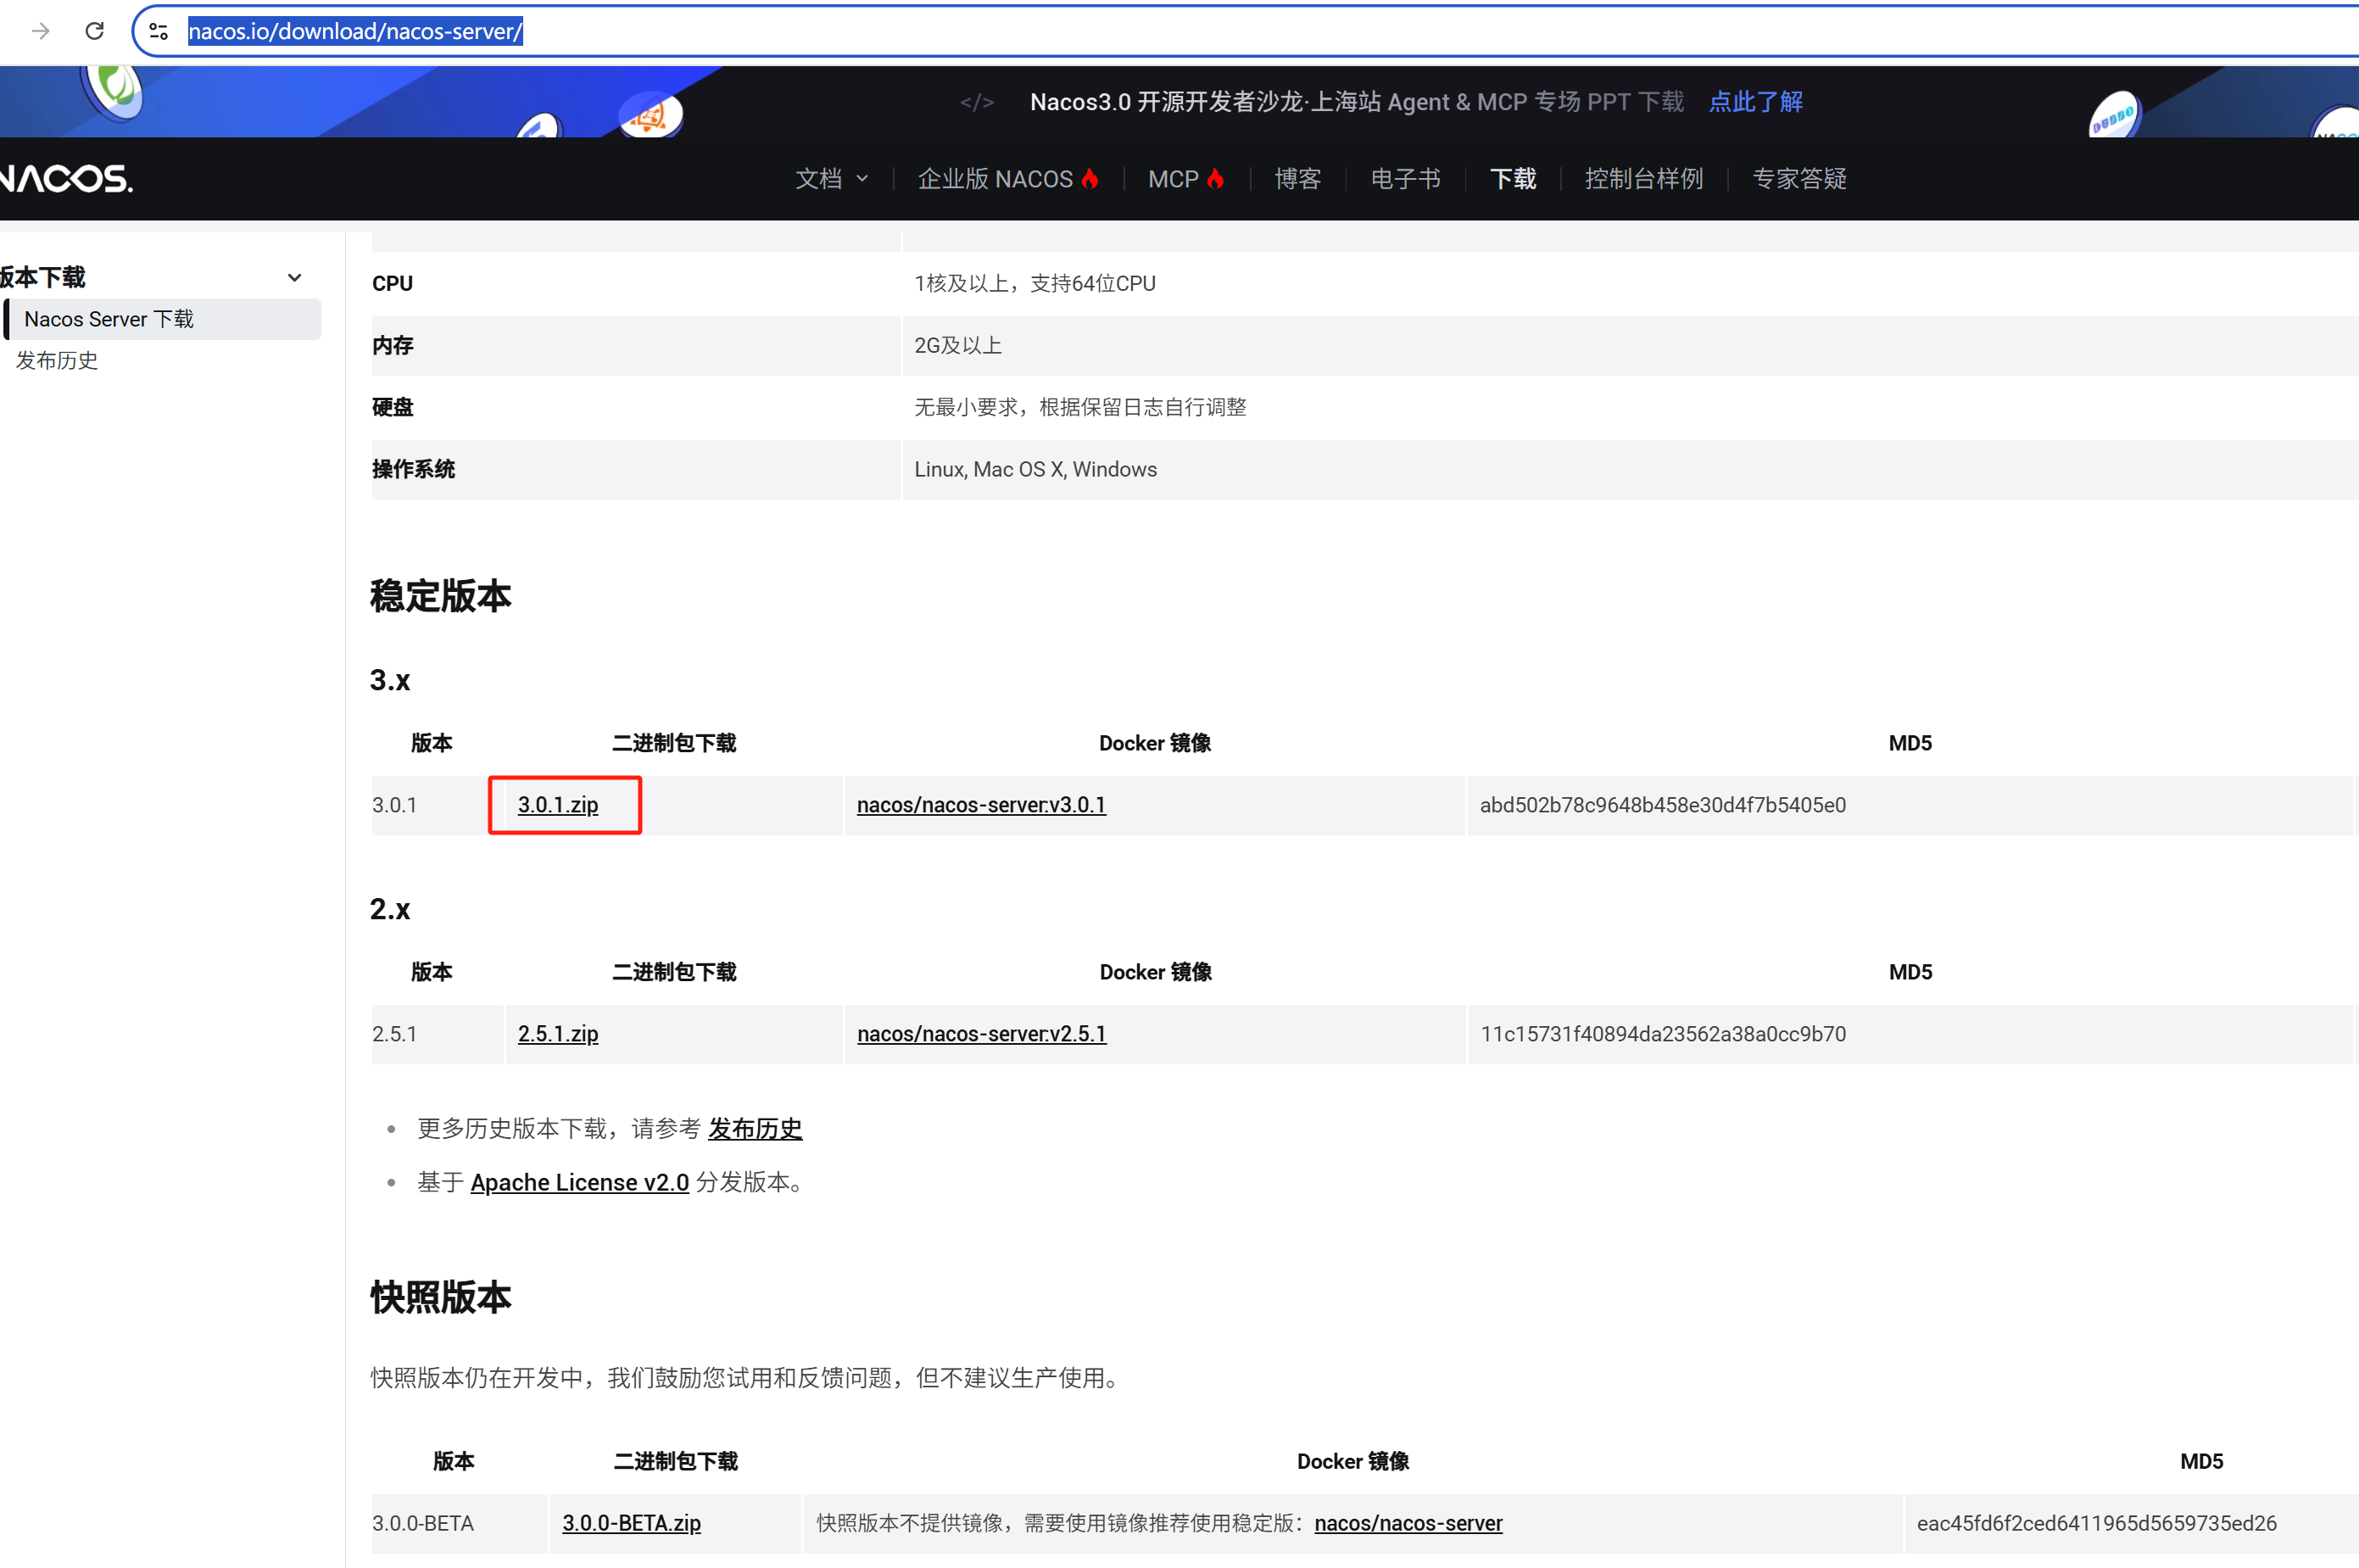Open the Apache License v2.0 link

point(579,1182)
